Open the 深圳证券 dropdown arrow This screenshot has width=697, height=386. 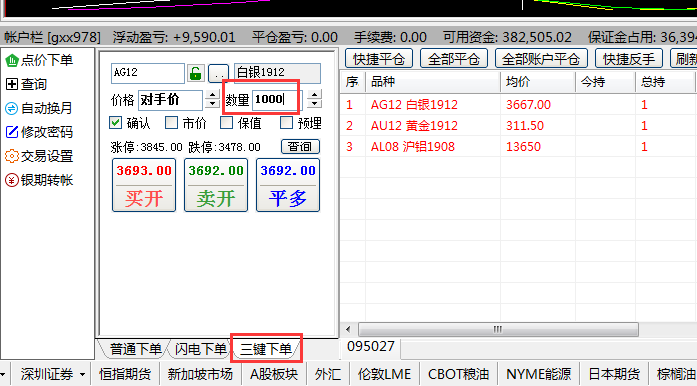click(x=82, y=374)
